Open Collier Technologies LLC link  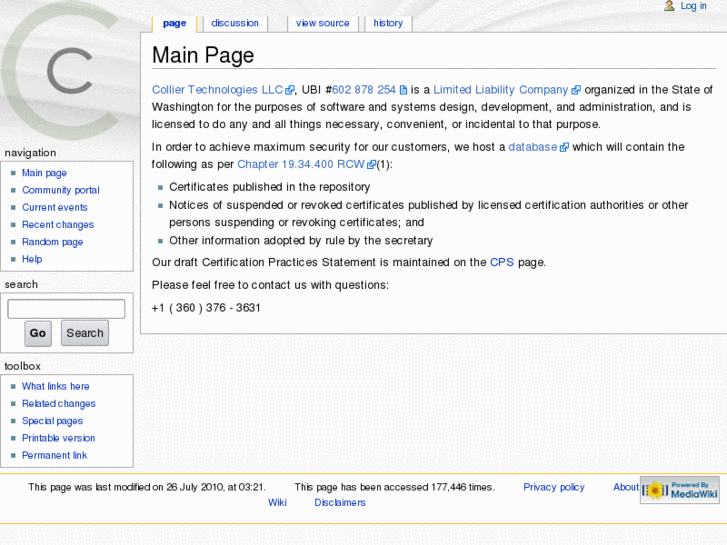click(x=217, y=90)
